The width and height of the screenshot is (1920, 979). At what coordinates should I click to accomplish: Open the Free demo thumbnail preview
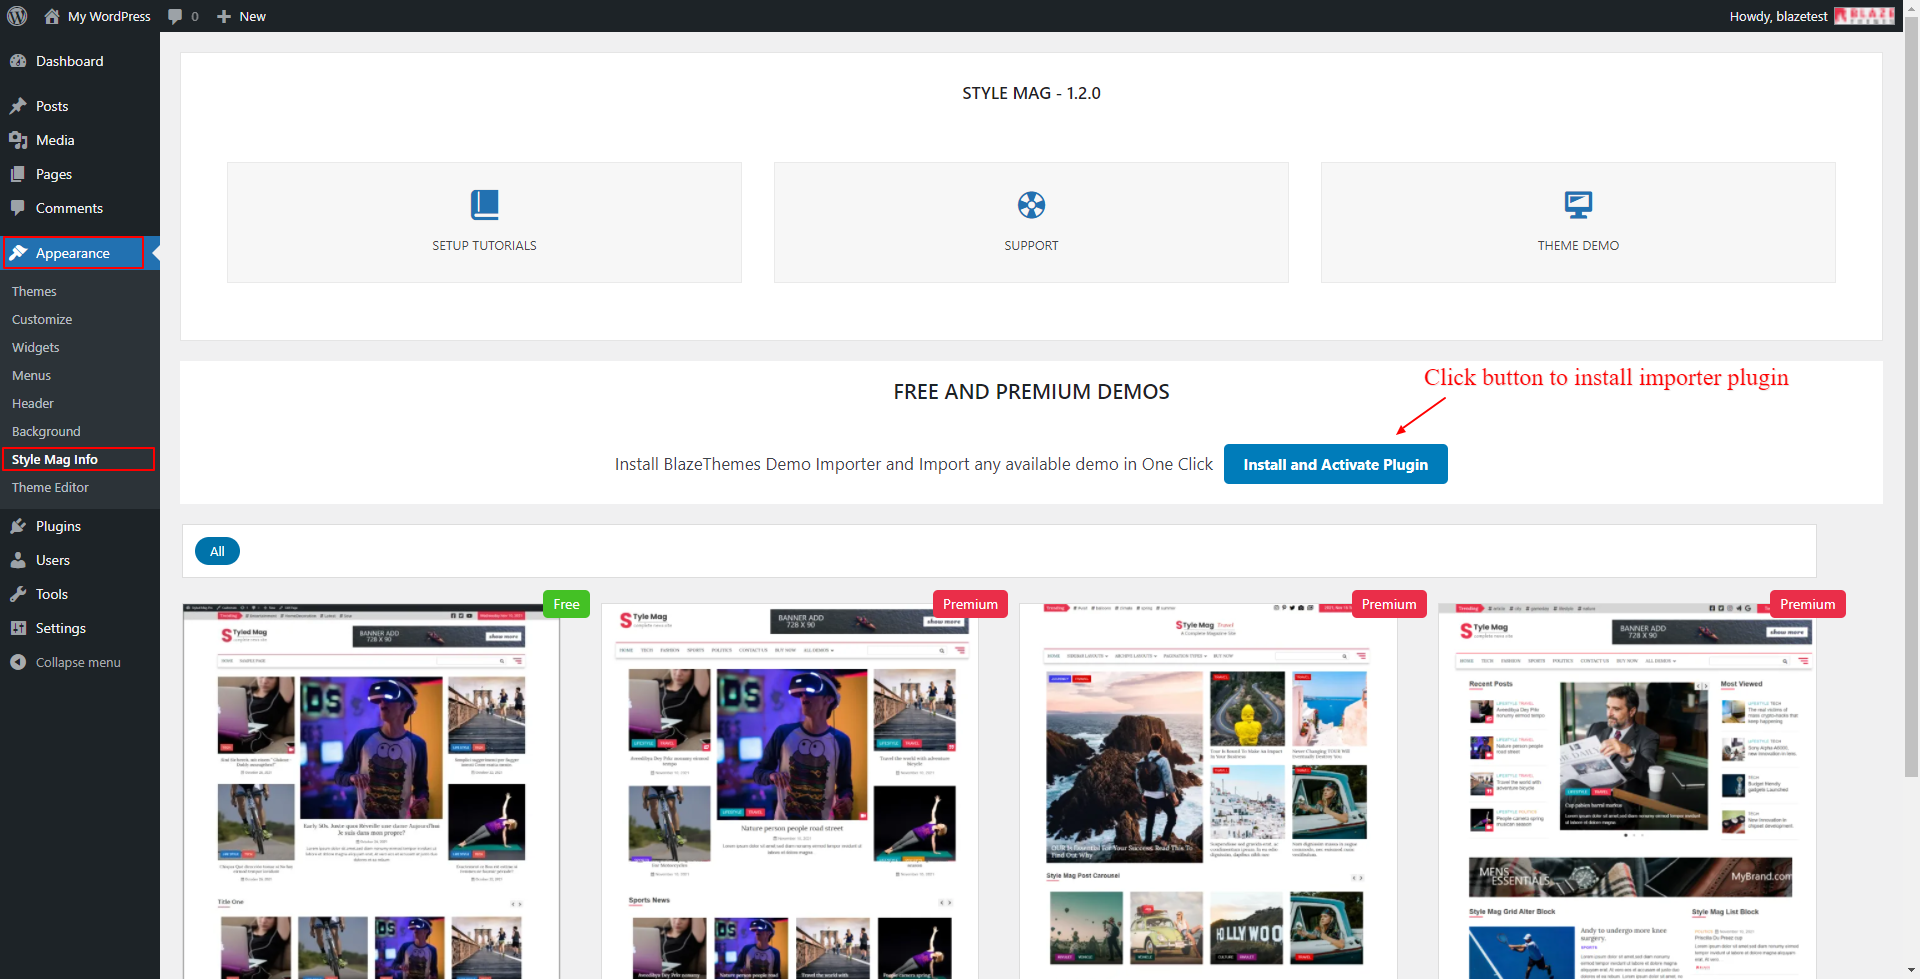click(371, 790)
